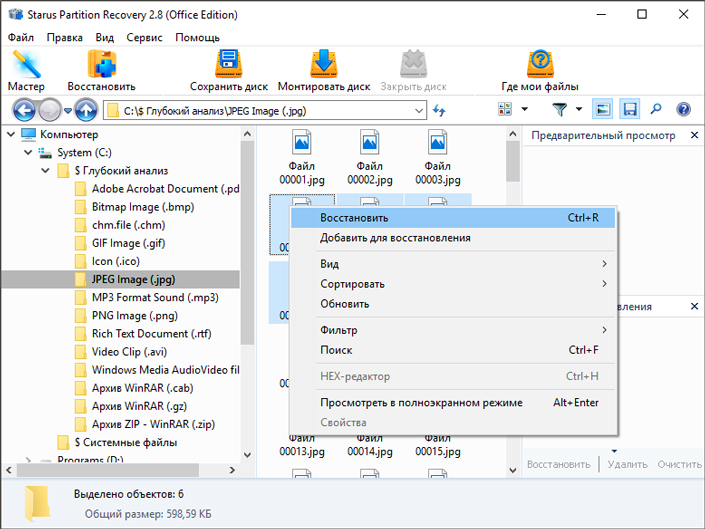
Task: Choose Обновить in the context menu
Action: (x=453, y=304)
